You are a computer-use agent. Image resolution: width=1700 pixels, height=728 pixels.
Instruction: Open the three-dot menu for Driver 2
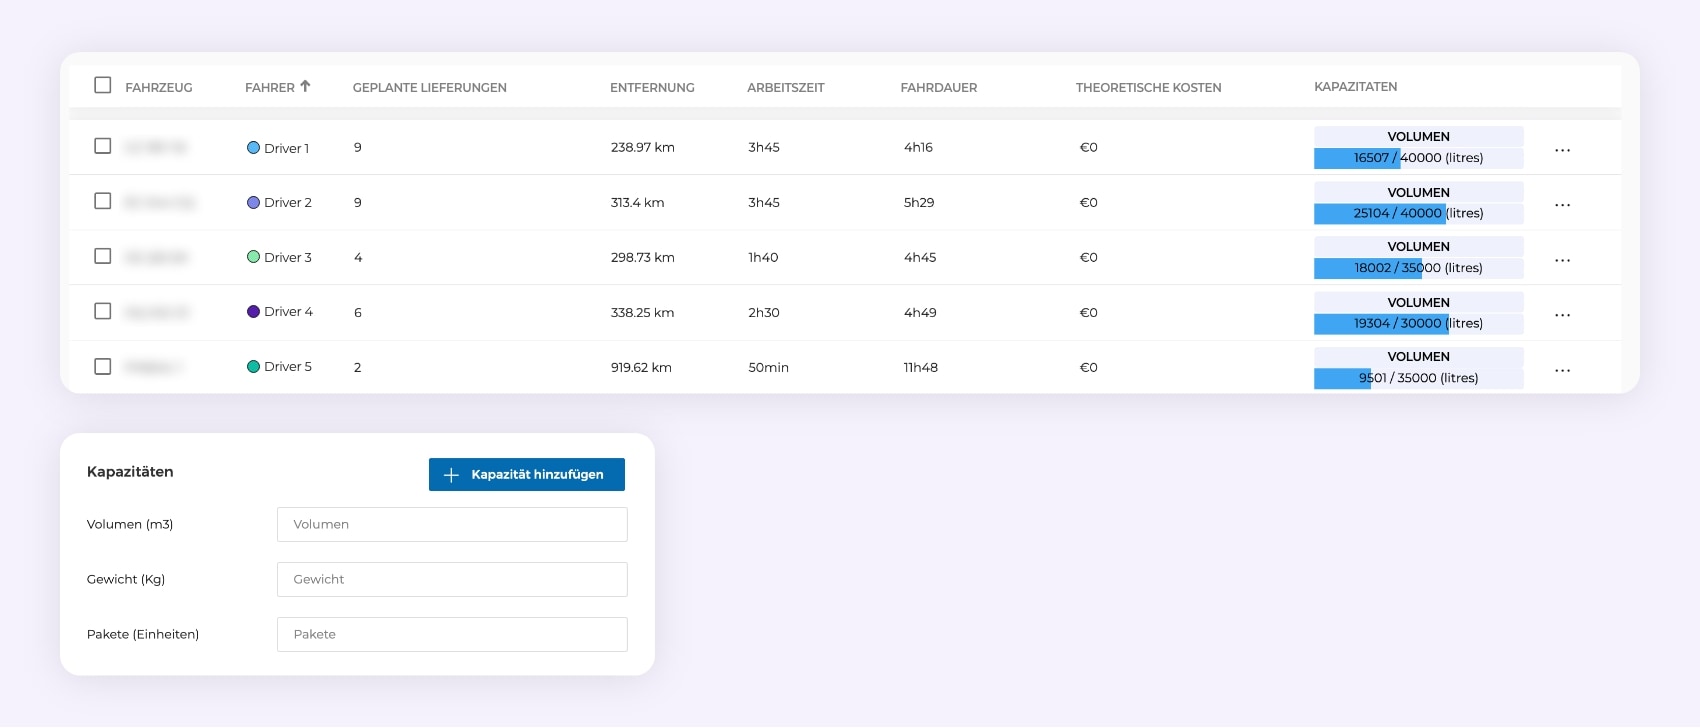click(1562, 205)
